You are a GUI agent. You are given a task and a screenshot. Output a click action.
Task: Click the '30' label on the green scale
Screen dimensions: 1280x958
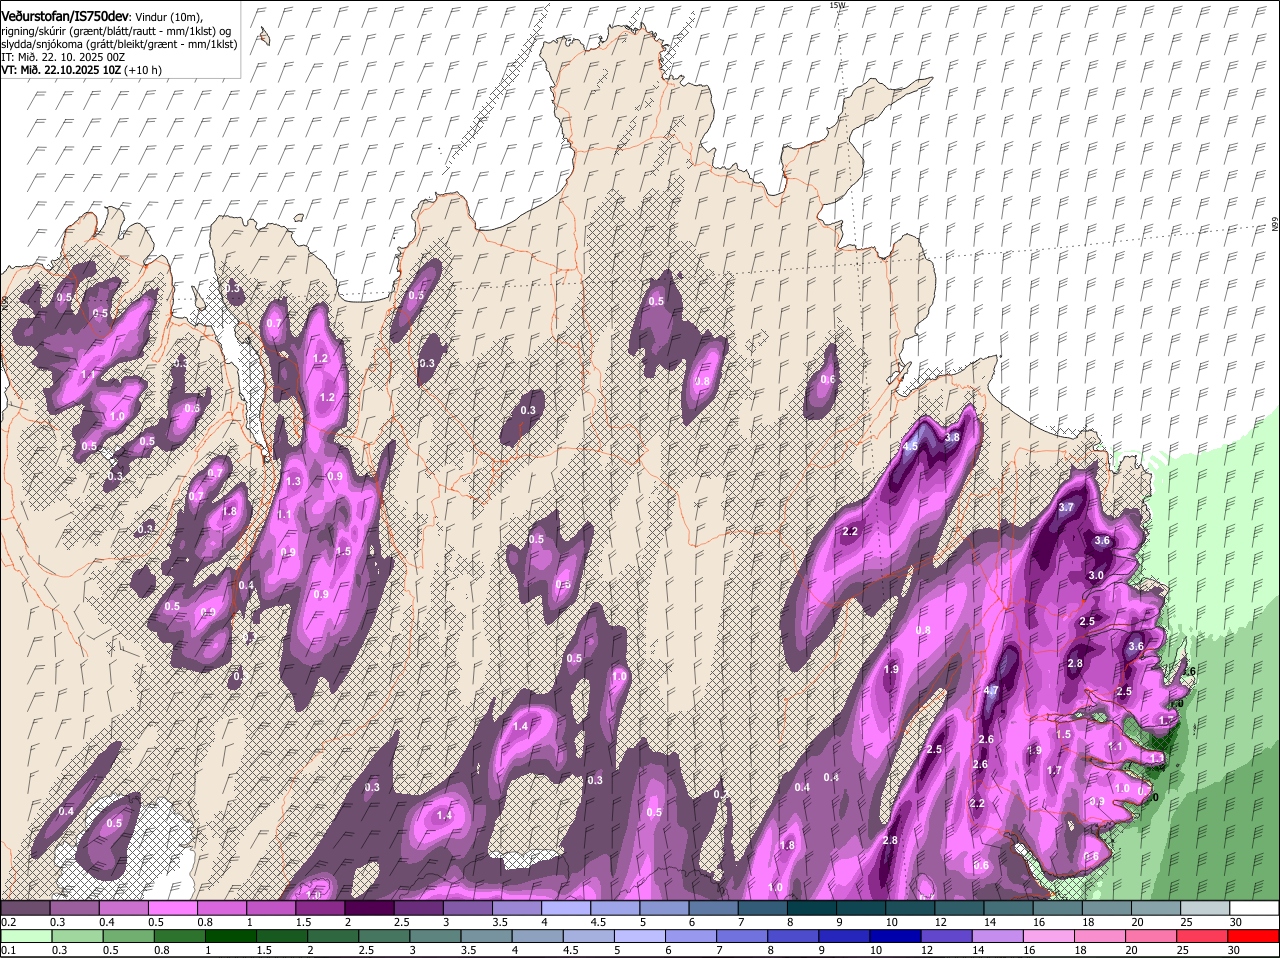point(1233,950)
